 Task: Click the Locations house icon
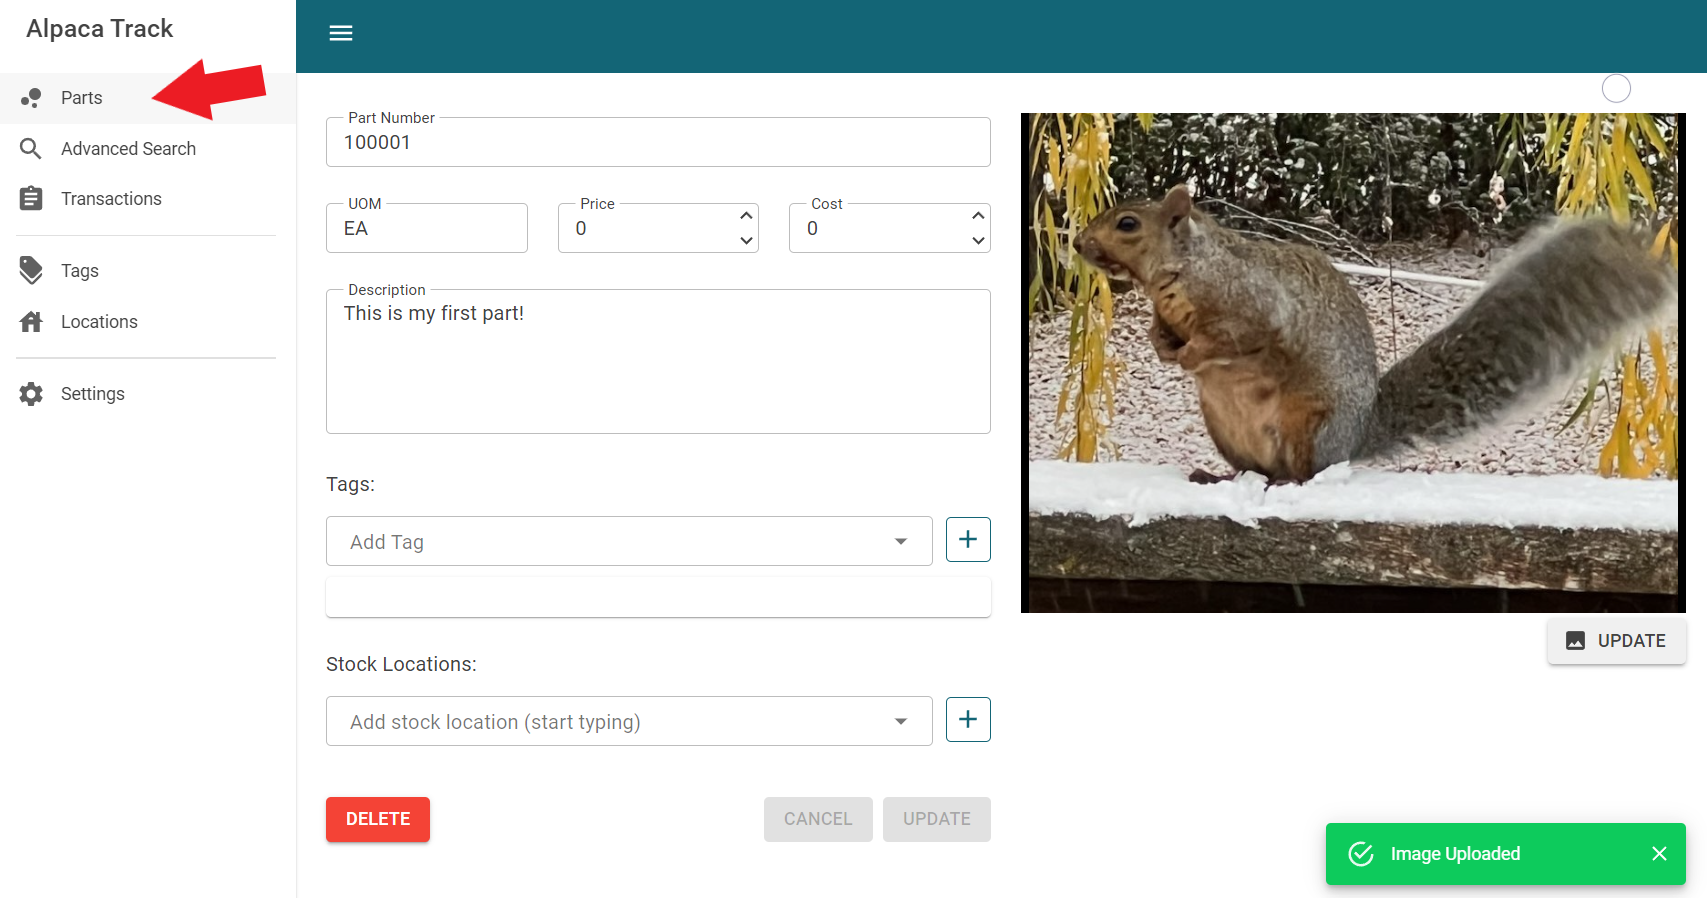coord(31,322)
